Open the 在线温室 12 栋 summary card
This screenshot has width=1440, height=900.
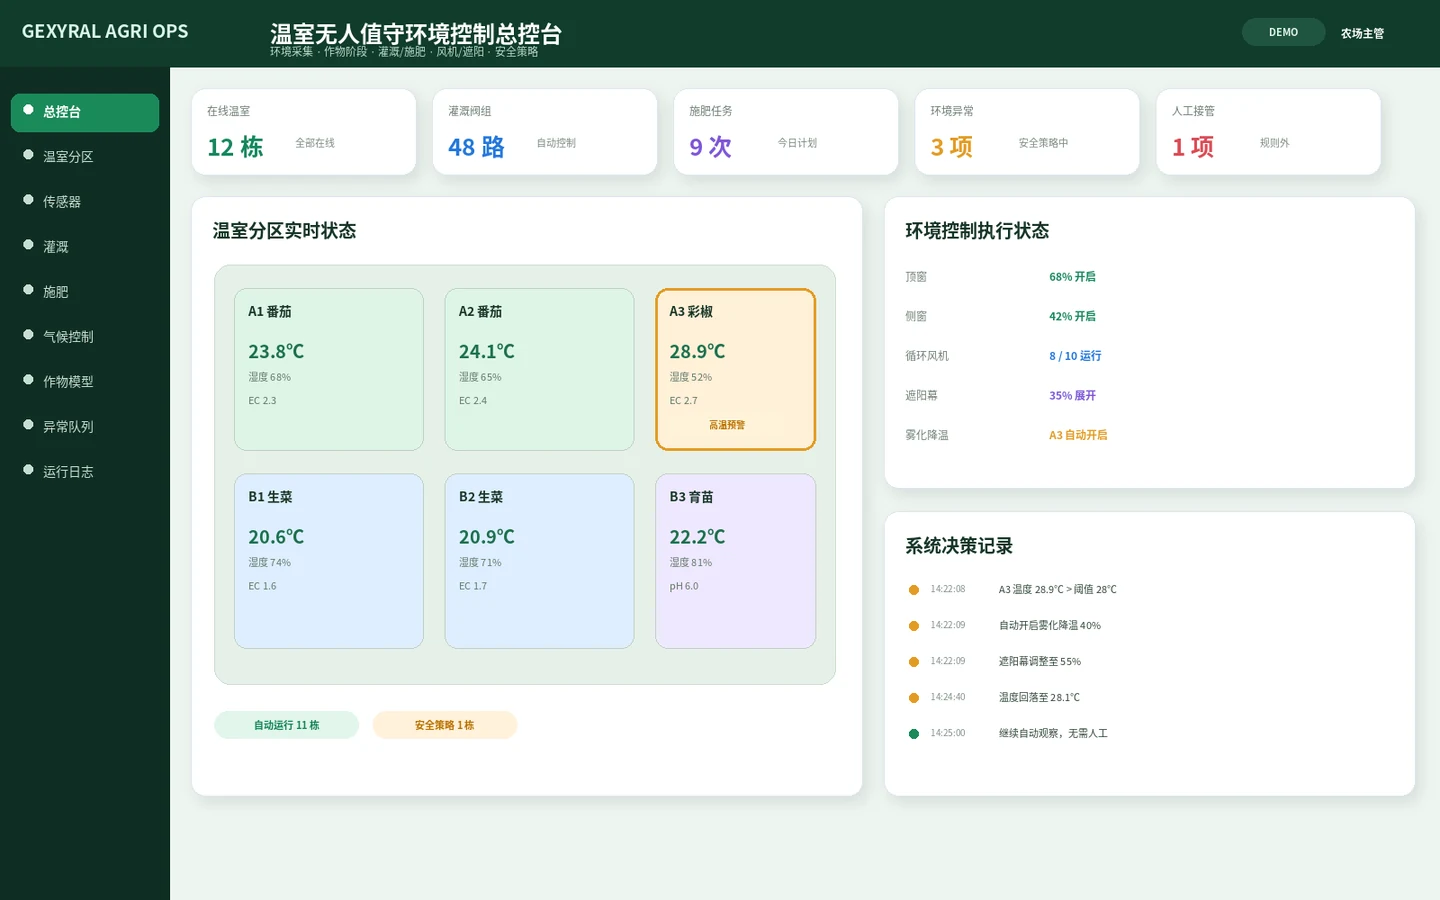[304, 132]
